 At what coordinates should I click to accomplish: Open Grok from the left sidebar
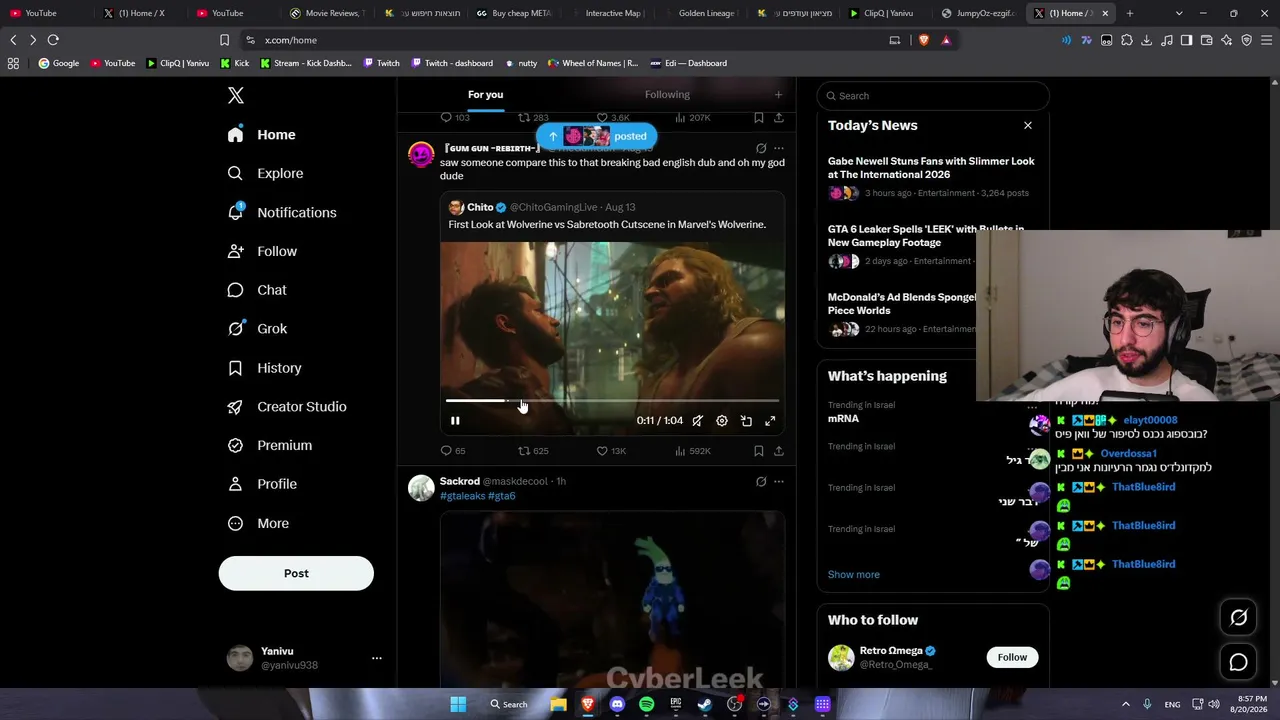coord(257,329)
